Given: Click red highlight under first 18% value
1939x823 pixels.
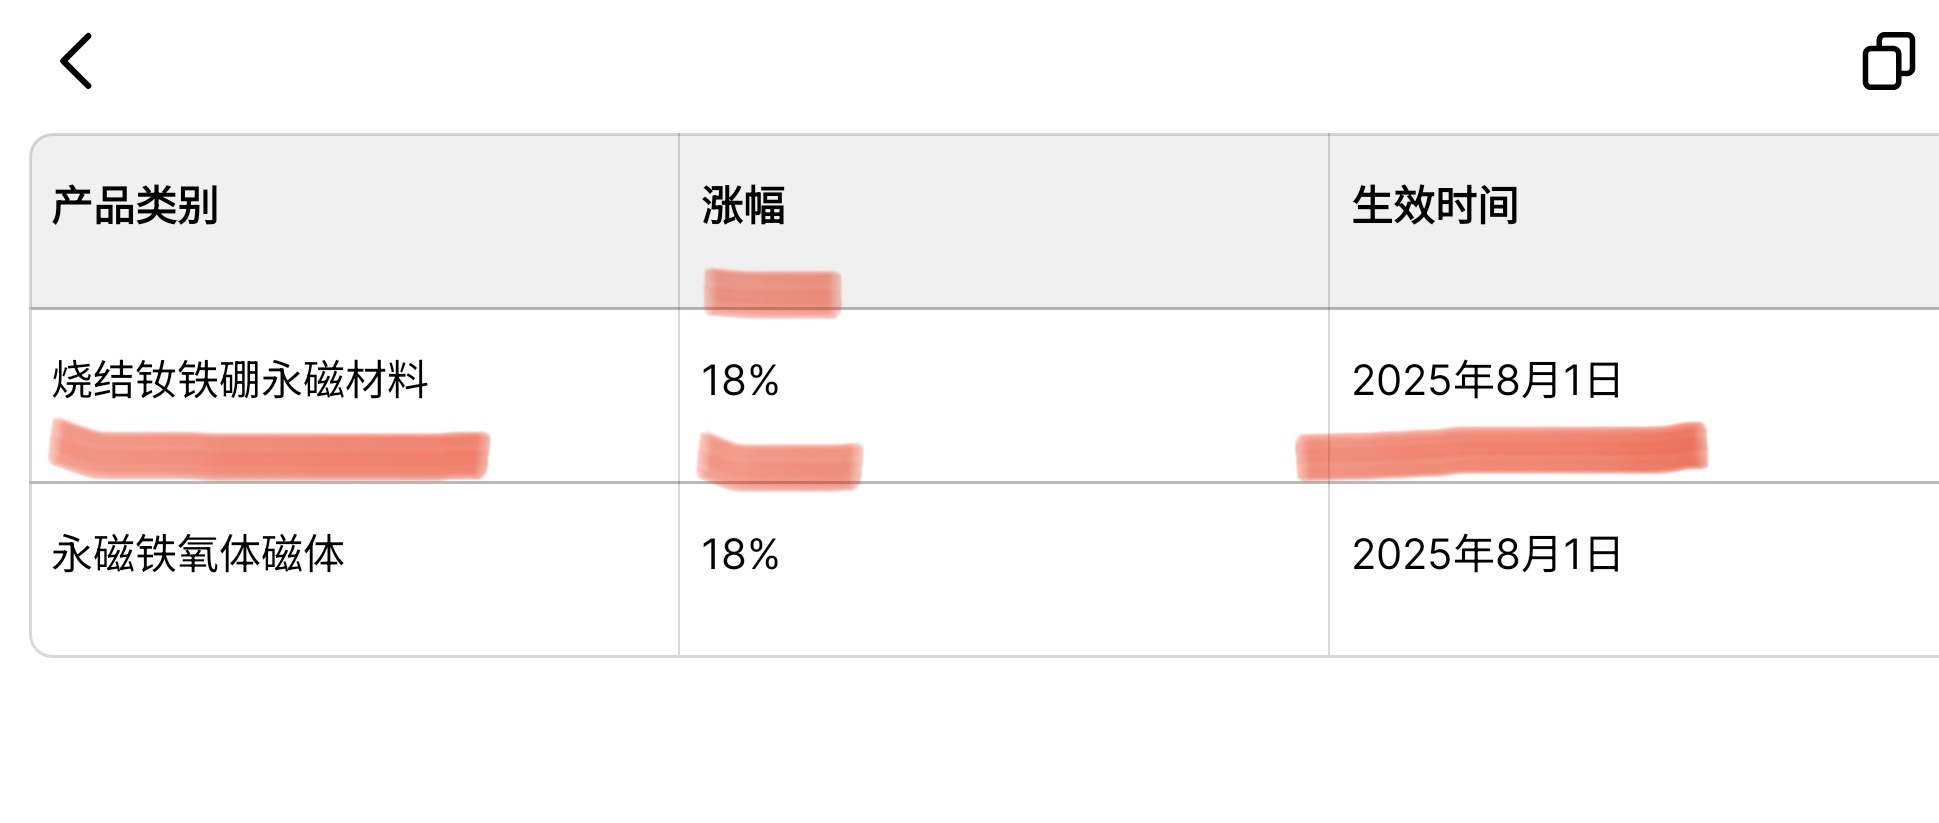Looking at the screenshot, I should coord(780,462).
